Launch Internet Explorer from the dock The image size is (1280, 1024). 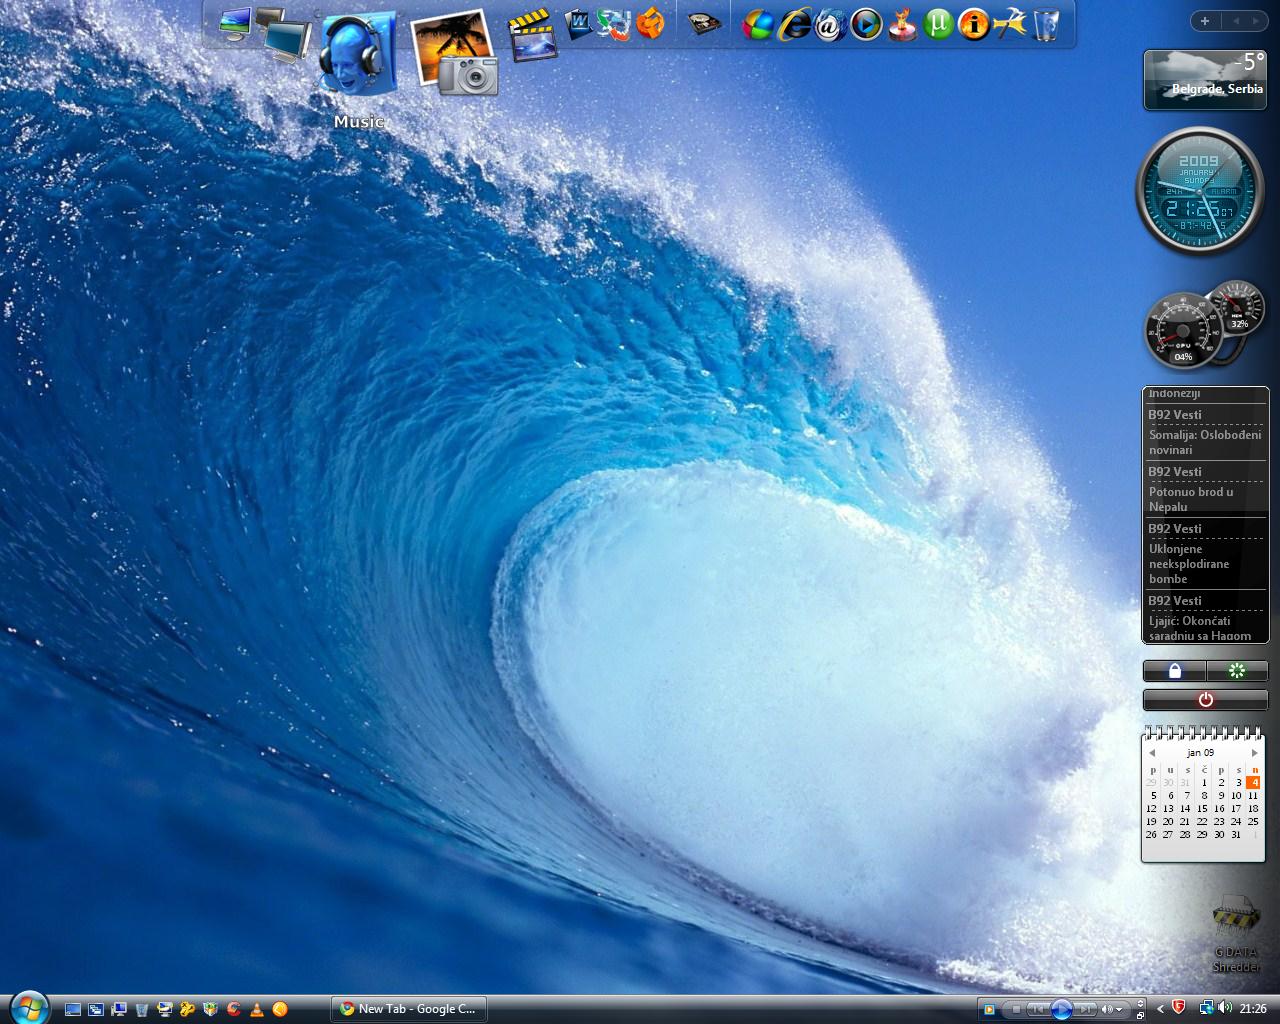pos(796,24)
